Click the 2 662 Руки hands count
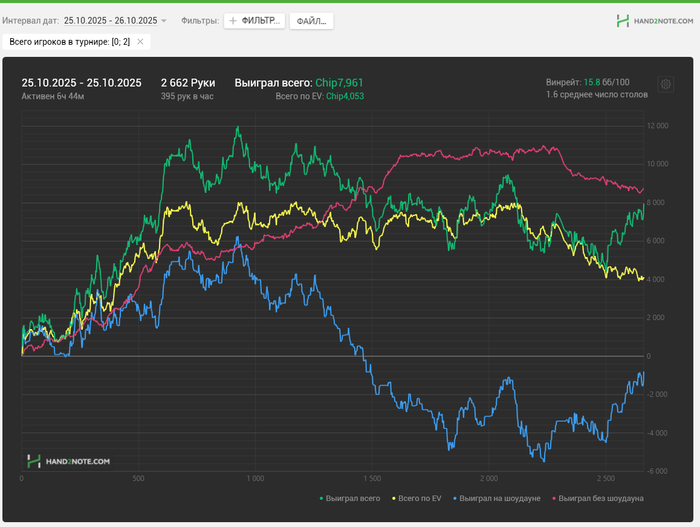The height and width of the screenshot is (527, 700). pyautogui.click(x=188, y=83)
